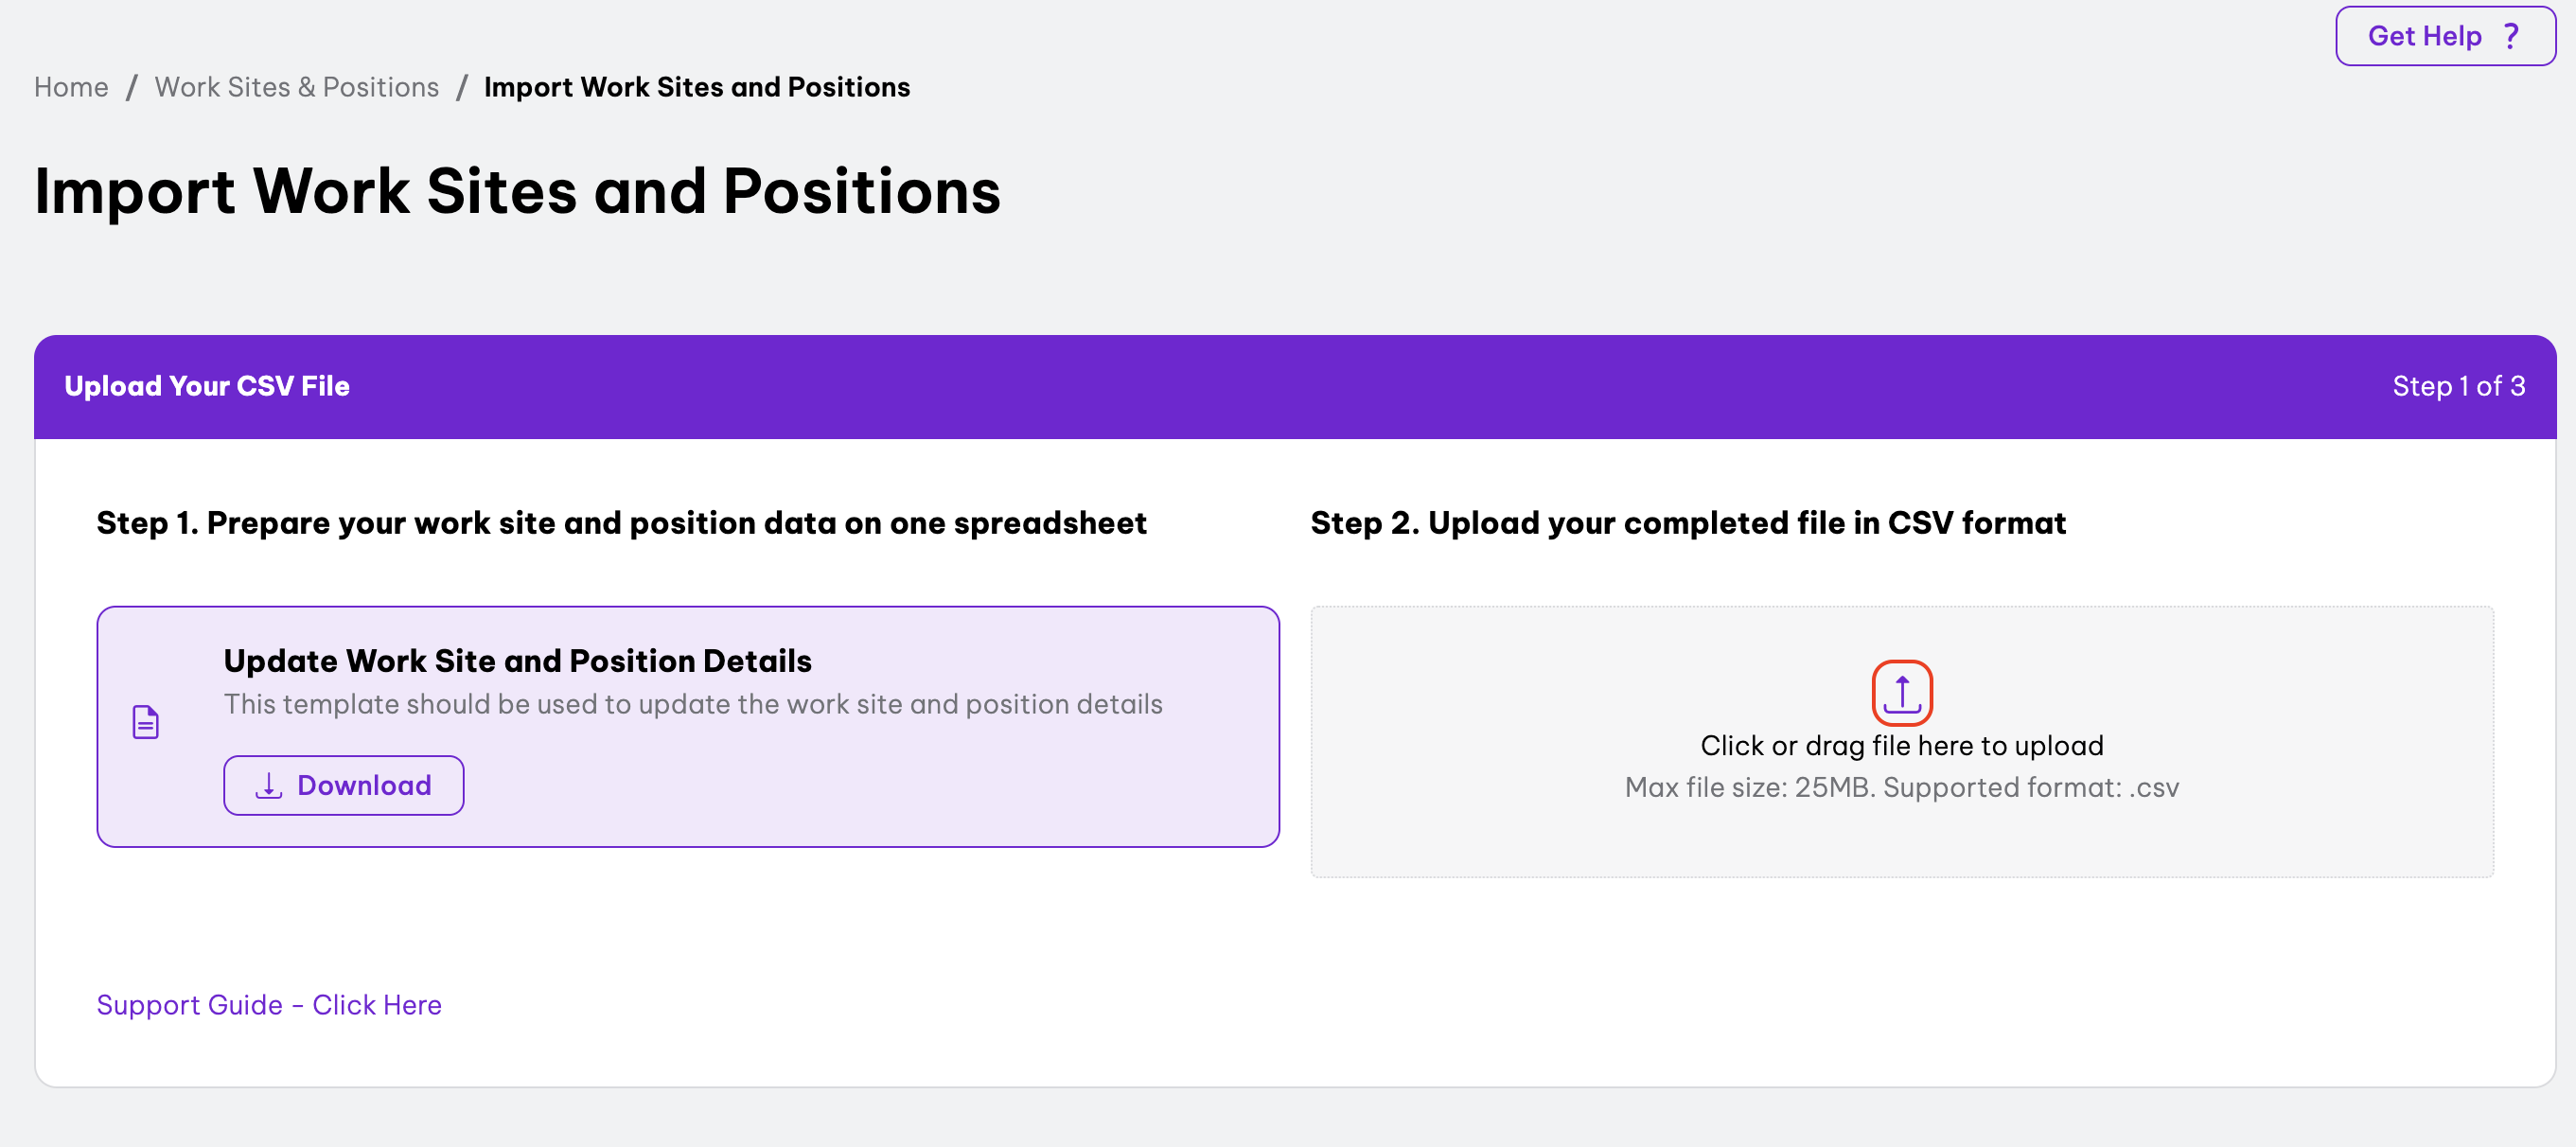This screenshot has width=2576, height=1147.
Task: Click the upload arrow icon
Action: (x=1901, y=693)
